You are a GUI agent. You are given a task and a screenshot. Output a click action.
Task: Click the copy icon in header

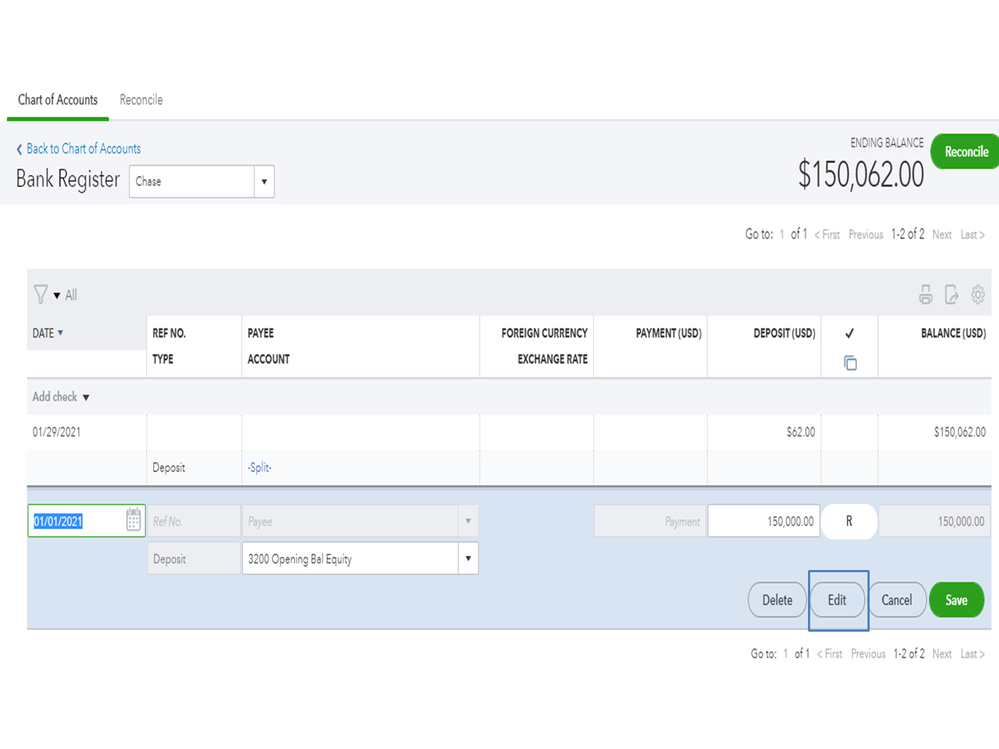coord(850,363)
